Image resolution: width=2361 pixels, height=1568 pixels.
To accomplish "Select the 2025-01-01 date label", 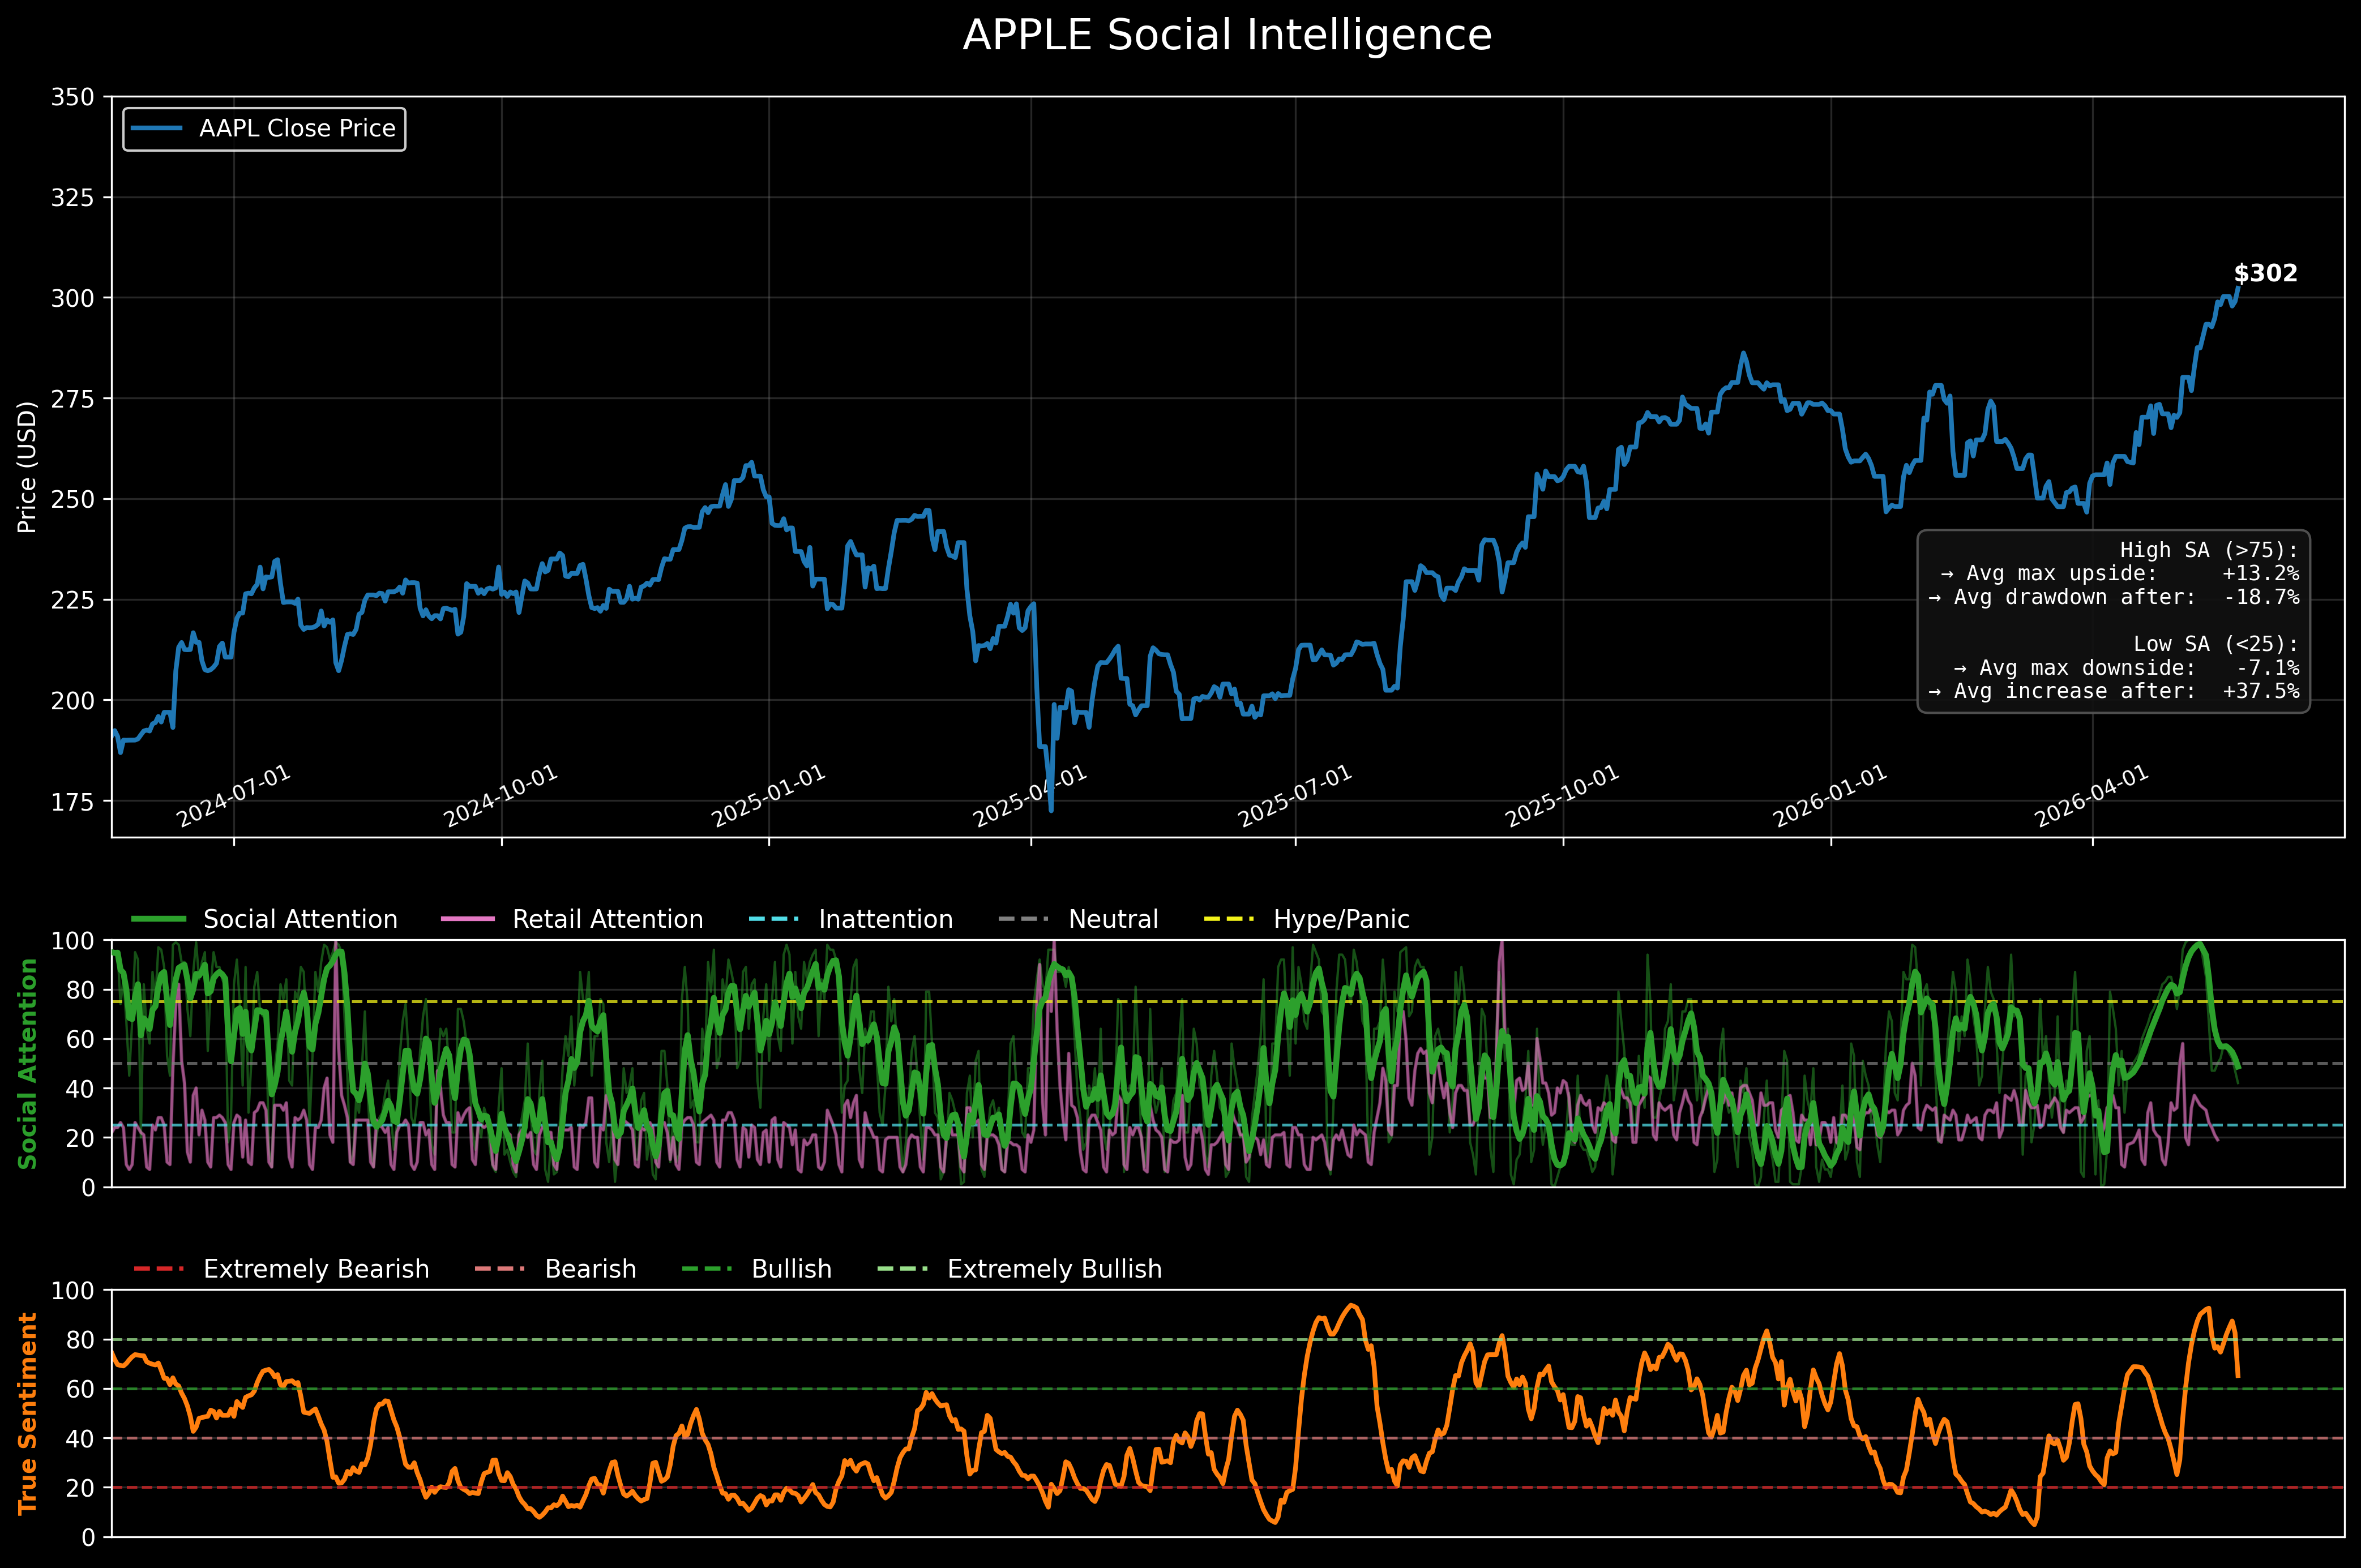I will (769, 797).
